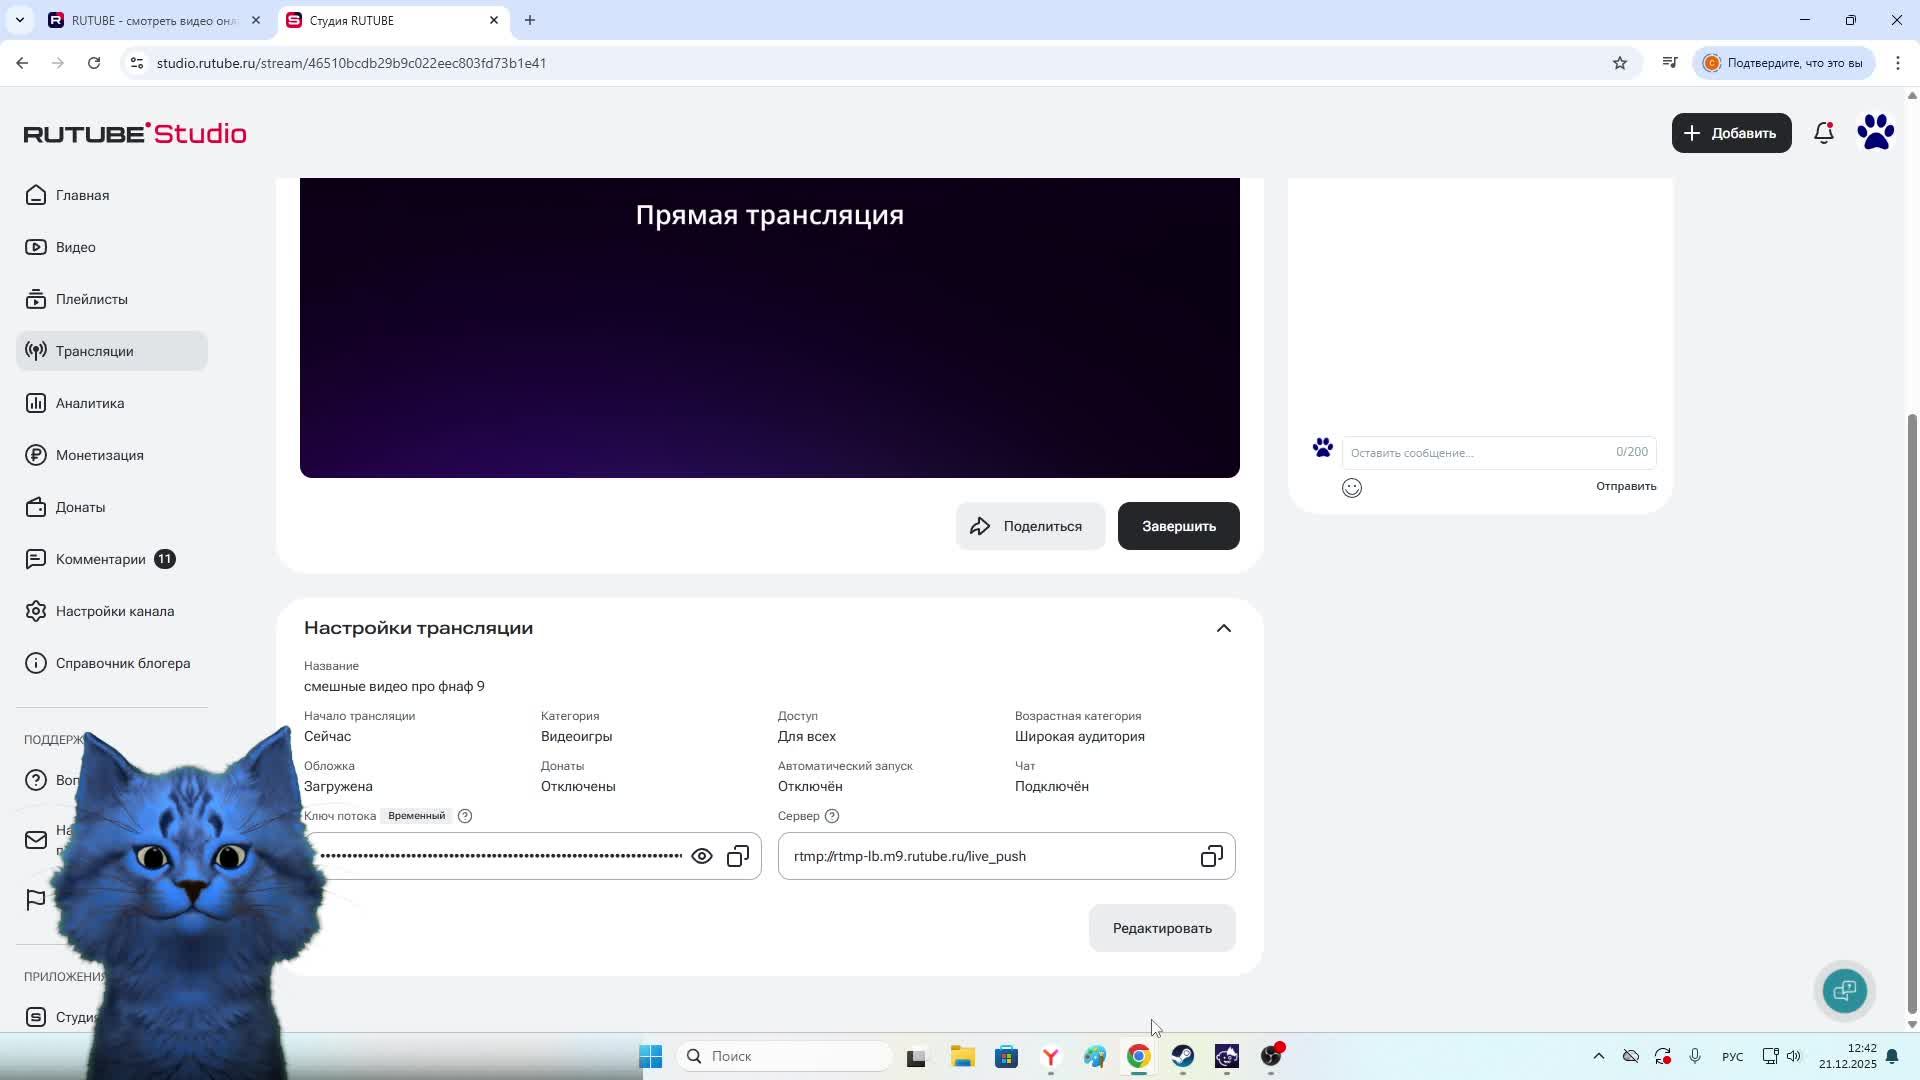Open the Добавить menu

[1731, 133]
